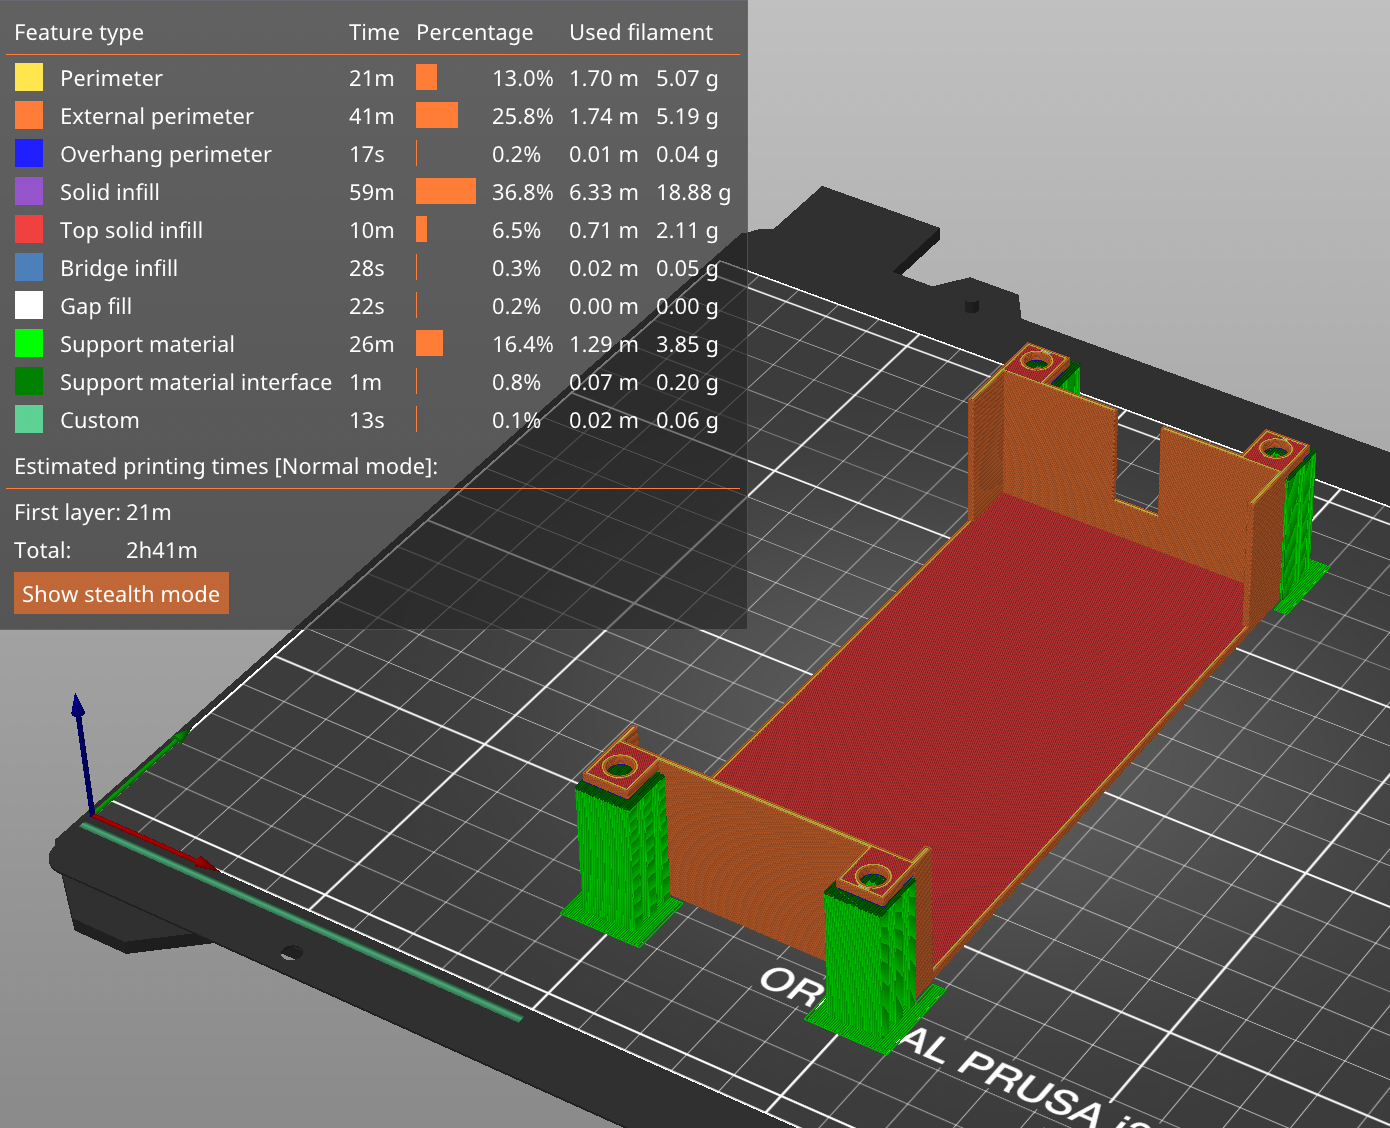Click the 25.8% External perimeter percentage
Viewport: 1390px width, 1128px height.
click(522, 116)
